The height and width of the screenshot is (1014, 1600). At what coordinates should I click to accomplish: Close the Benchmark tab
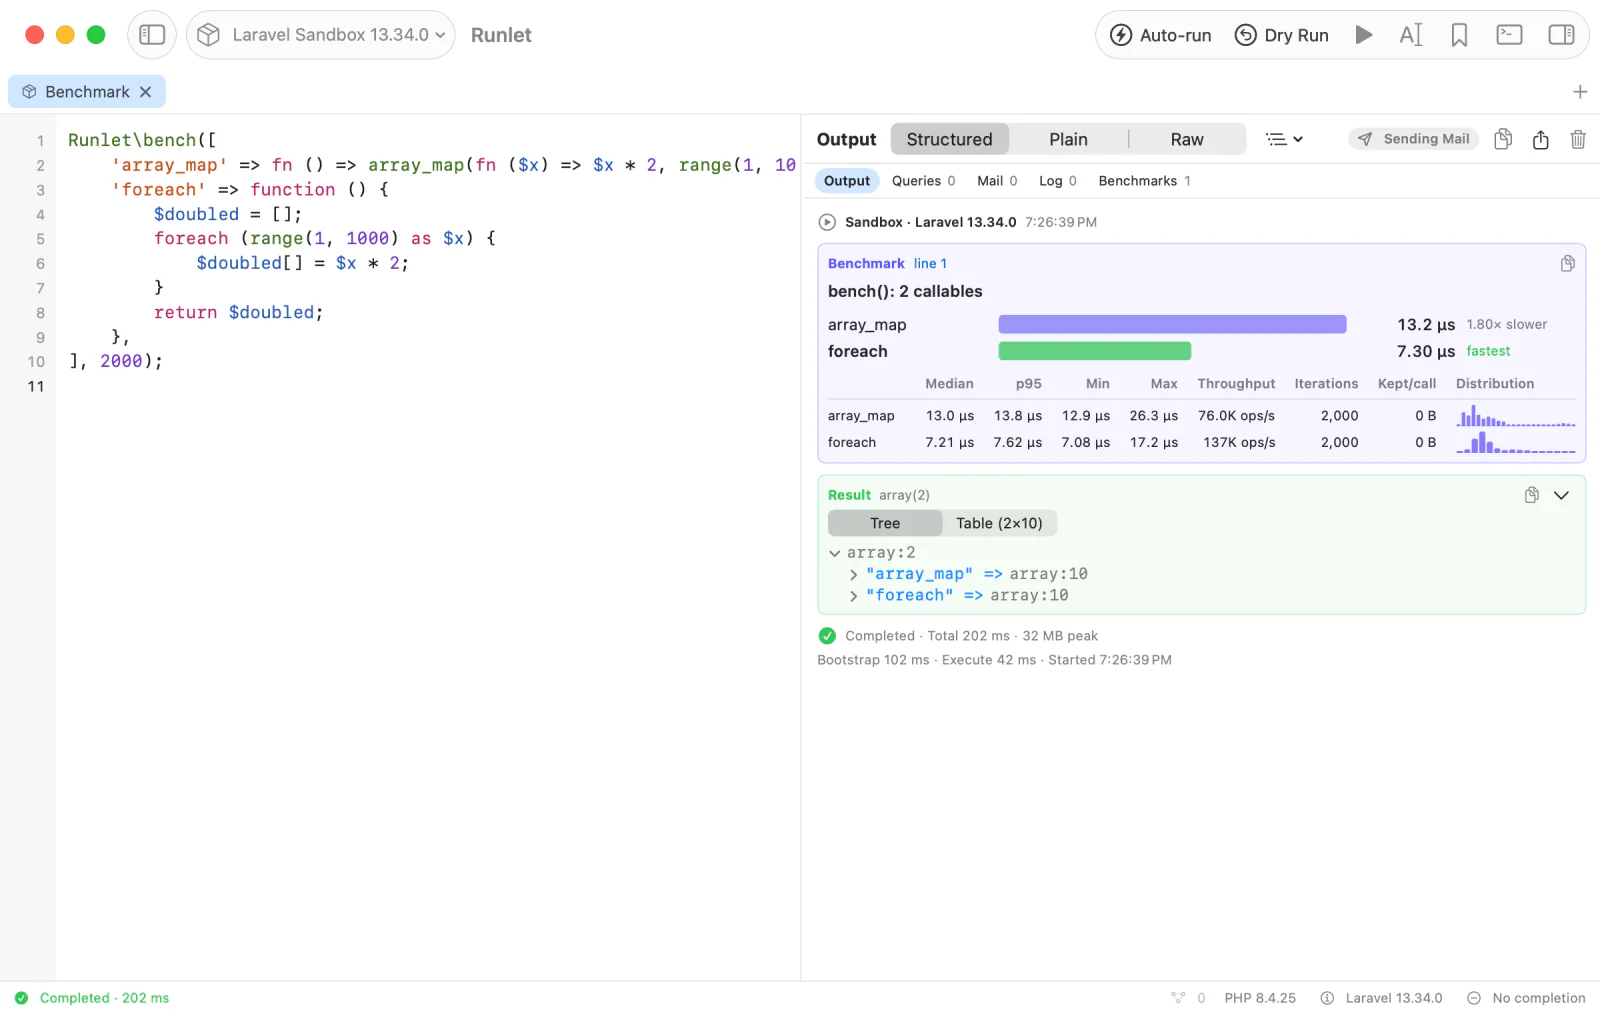(x=146, y=92)
